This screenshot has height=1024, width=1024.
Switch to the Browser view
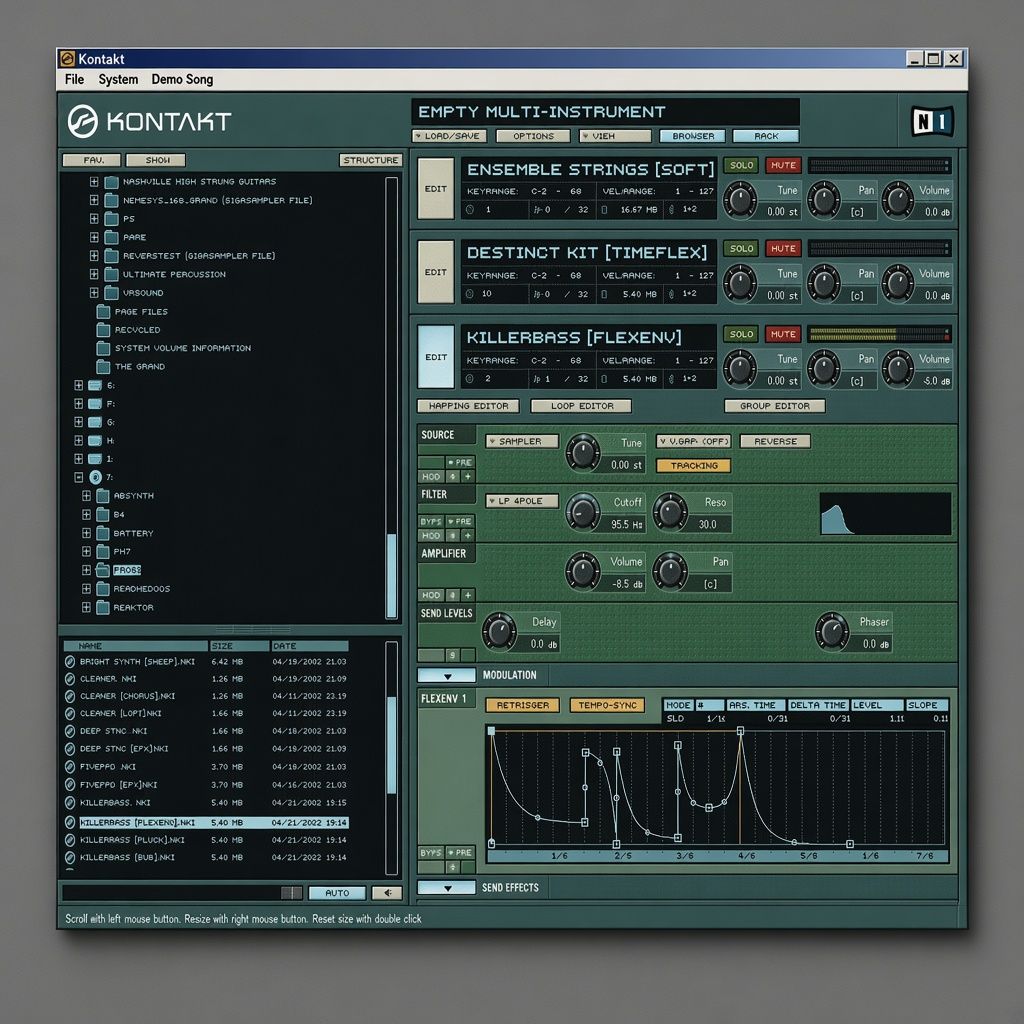coord(693,136)
